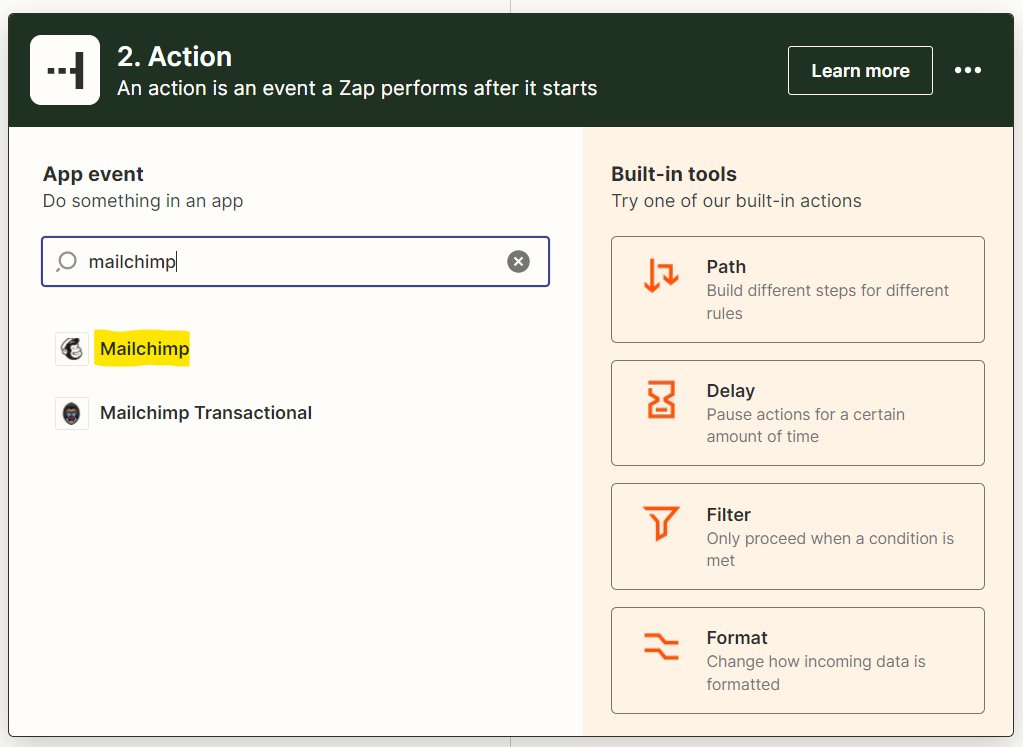Click the Delay hourglass icon
Screen dimensions: 1023x747
click(x=661, y=399)
